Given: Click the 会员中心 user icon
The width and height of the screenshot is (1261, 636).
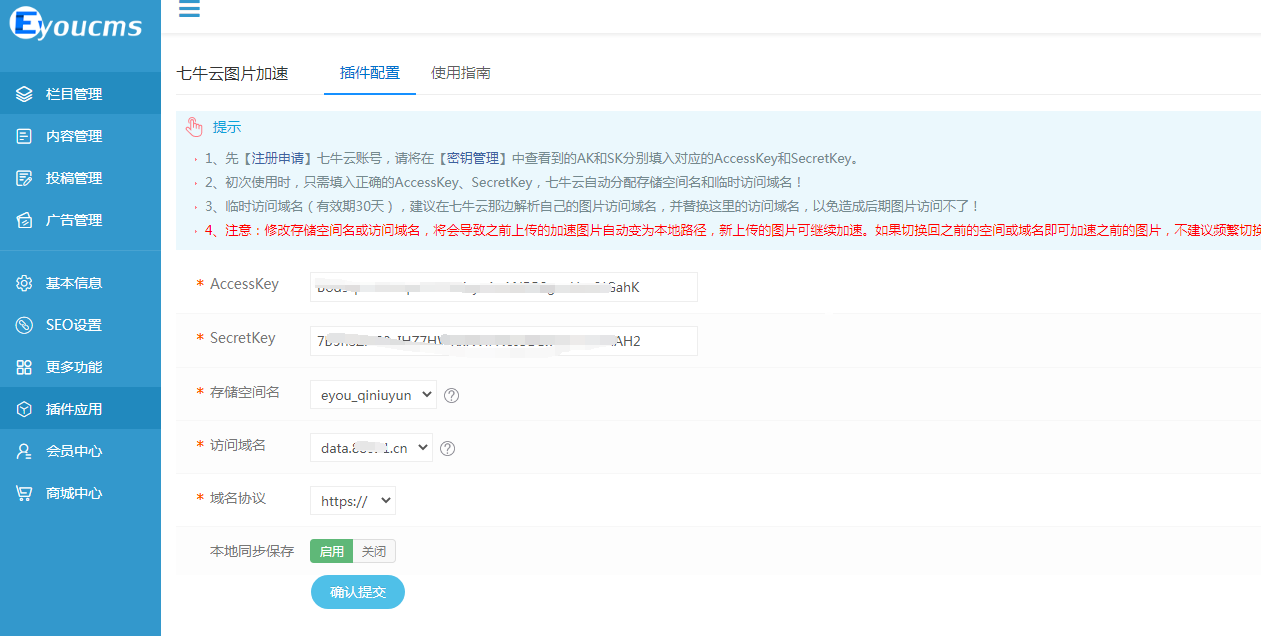Looking at the screenshot, I should click(24, 451).
